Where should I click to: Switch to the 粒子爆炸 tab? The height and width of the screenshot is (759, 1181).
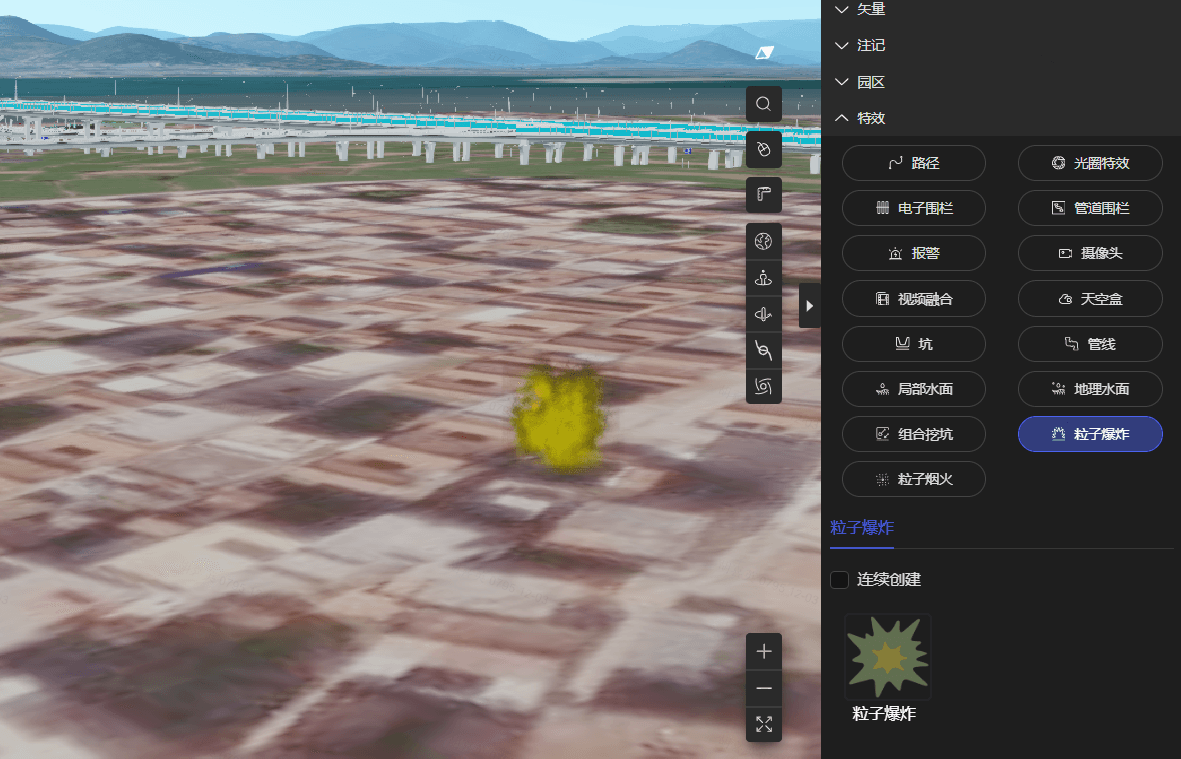pyautogui.click(x=861, y=528)
